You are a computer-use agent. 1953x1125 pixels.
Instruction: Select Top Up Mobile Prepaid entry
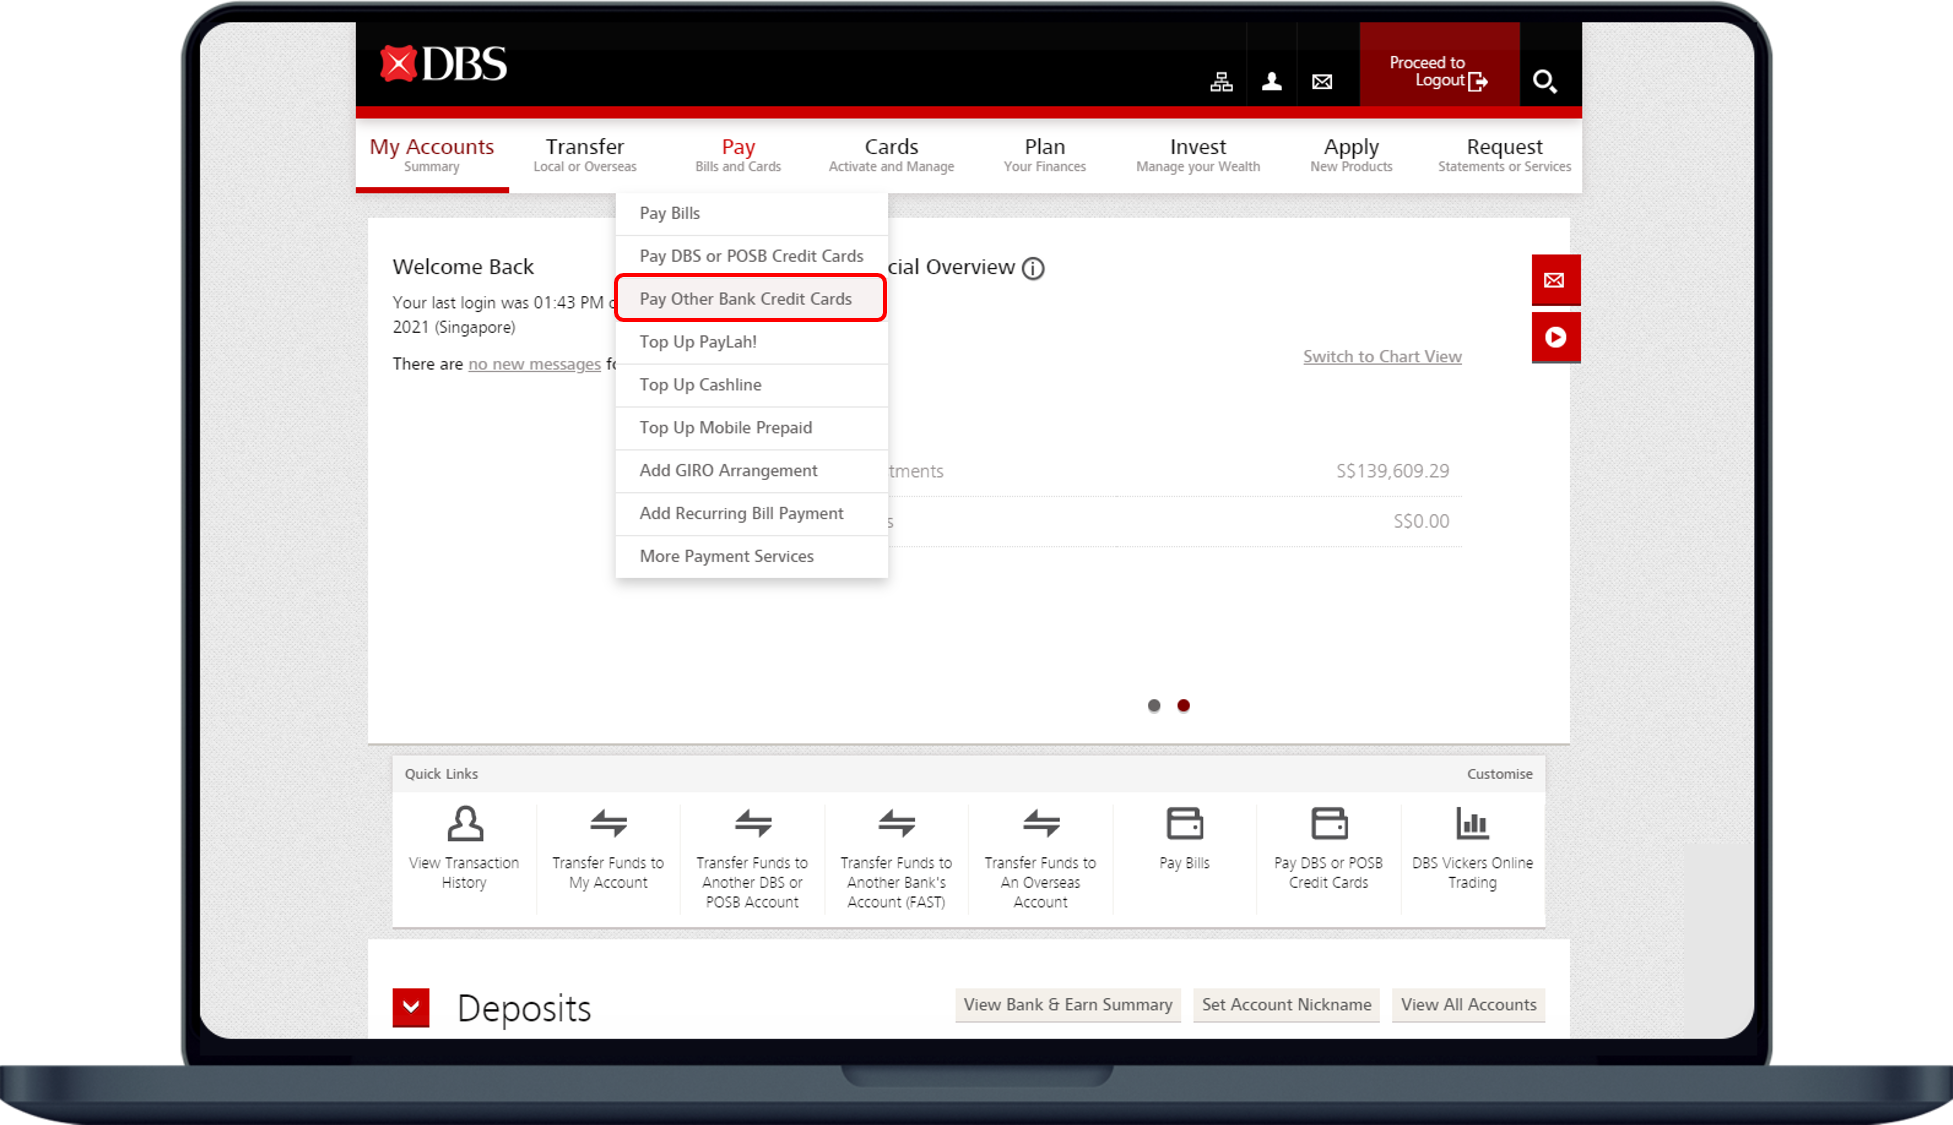click(751, 428)
